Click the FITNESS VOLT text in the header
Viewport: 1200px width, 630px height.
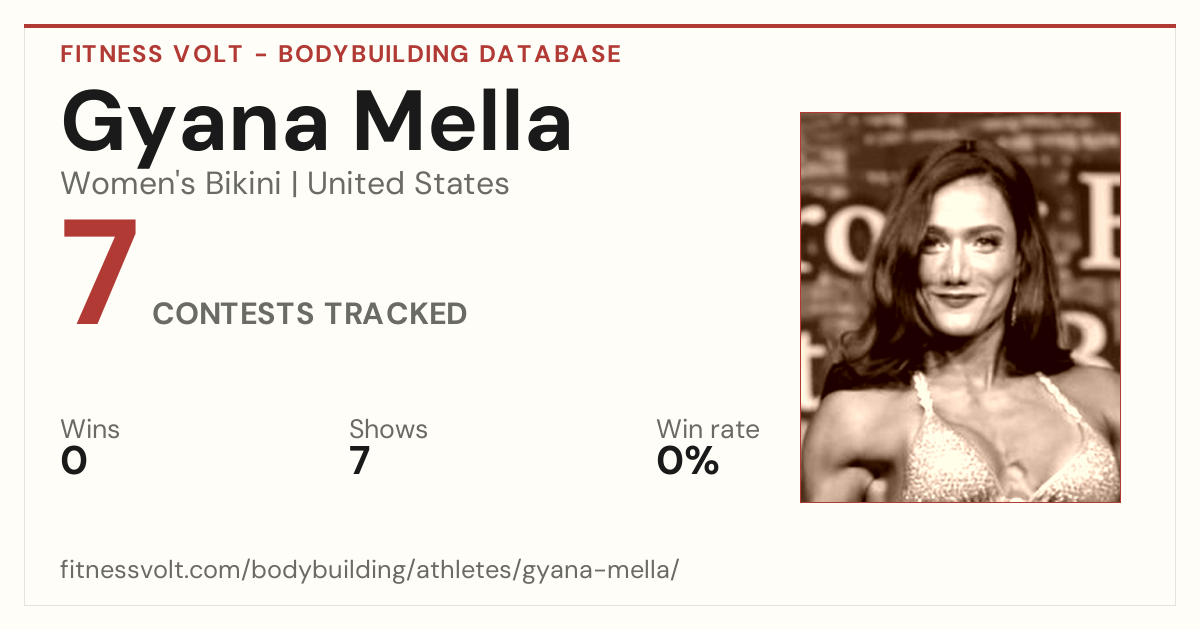pos(152,54)
